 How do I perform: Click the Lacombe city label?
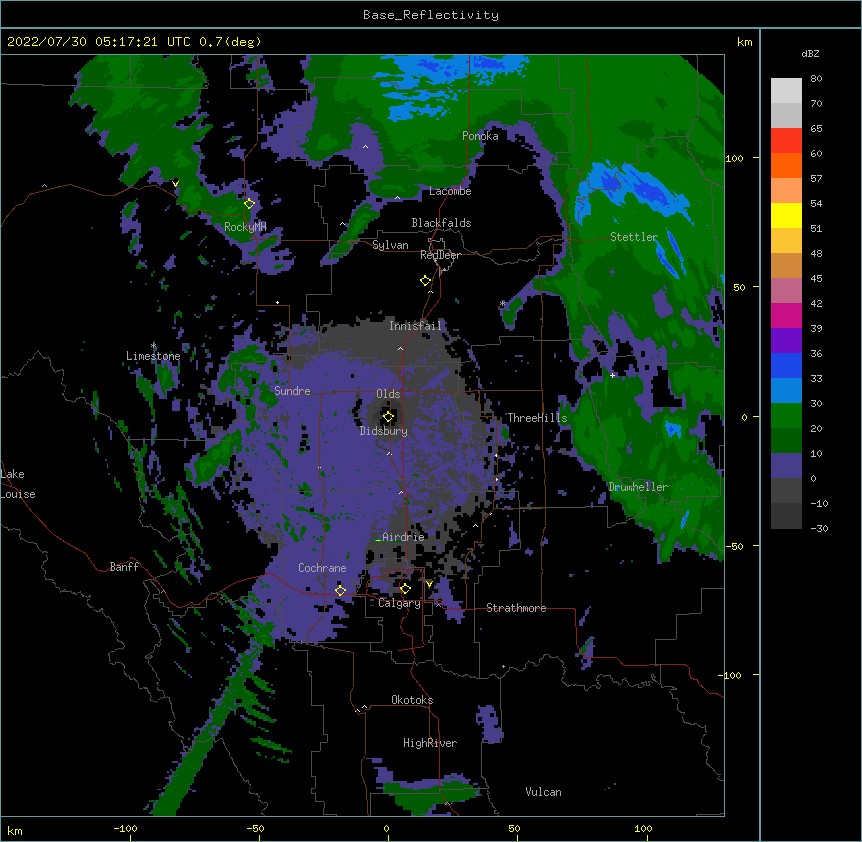tap(450, 191)
